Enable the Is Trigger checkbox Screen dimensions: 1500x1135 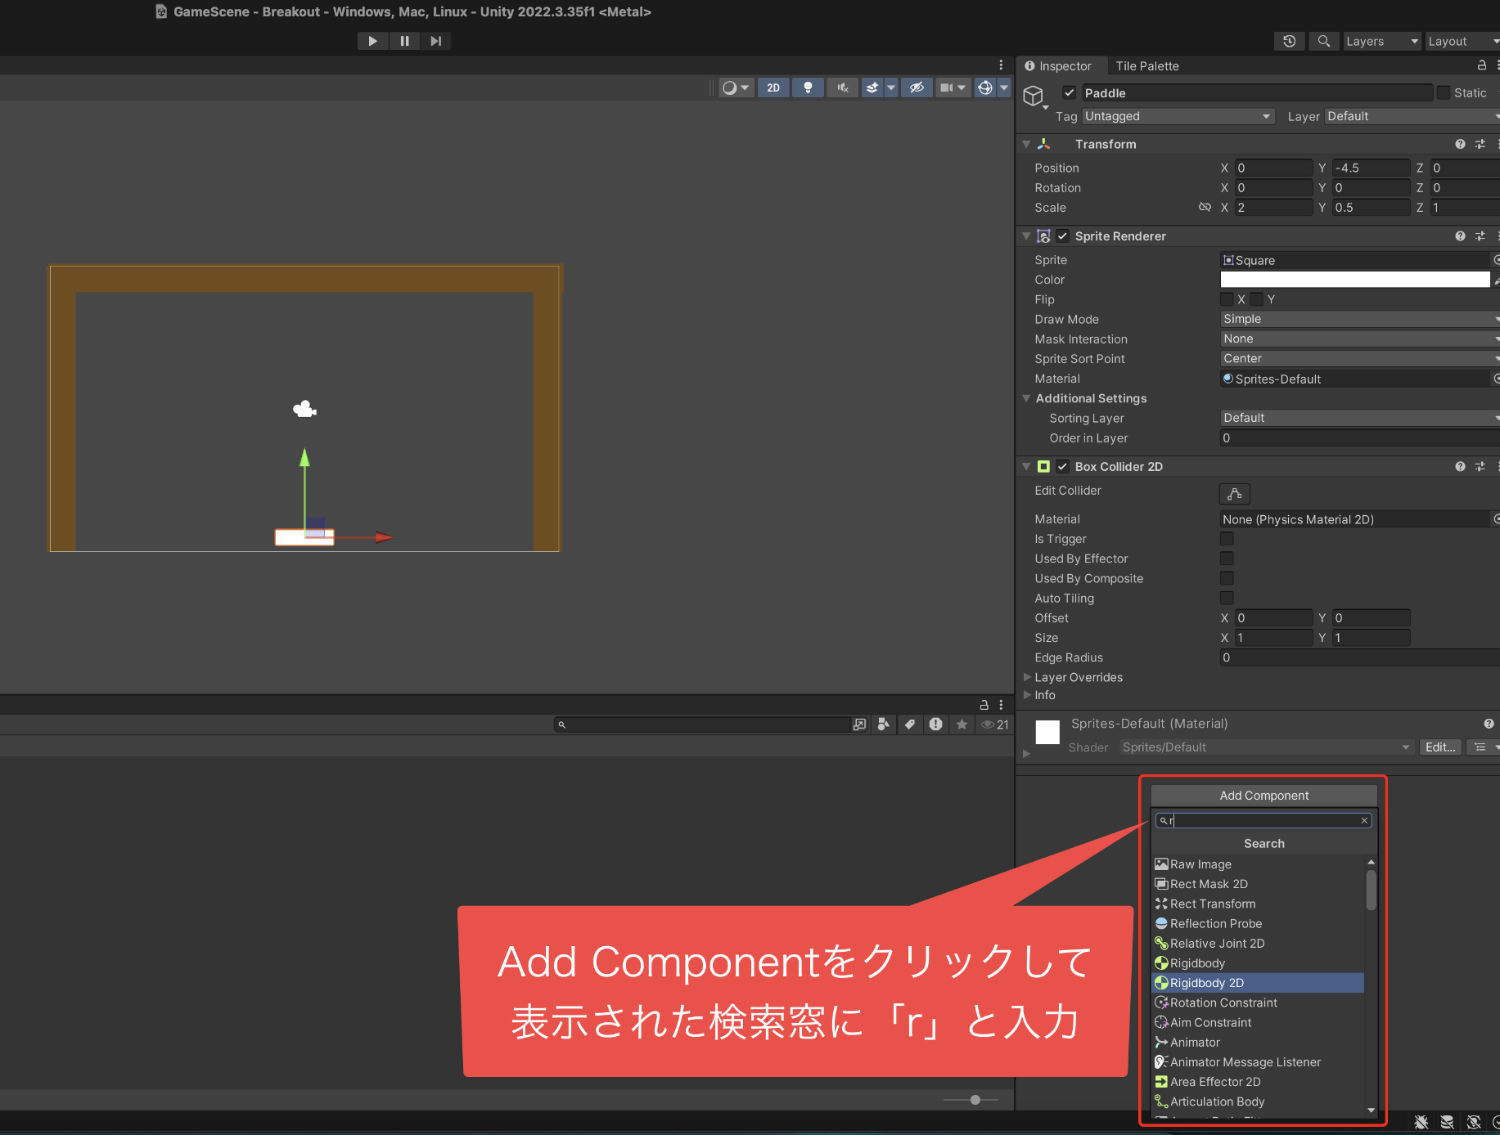coord(1227,539)
